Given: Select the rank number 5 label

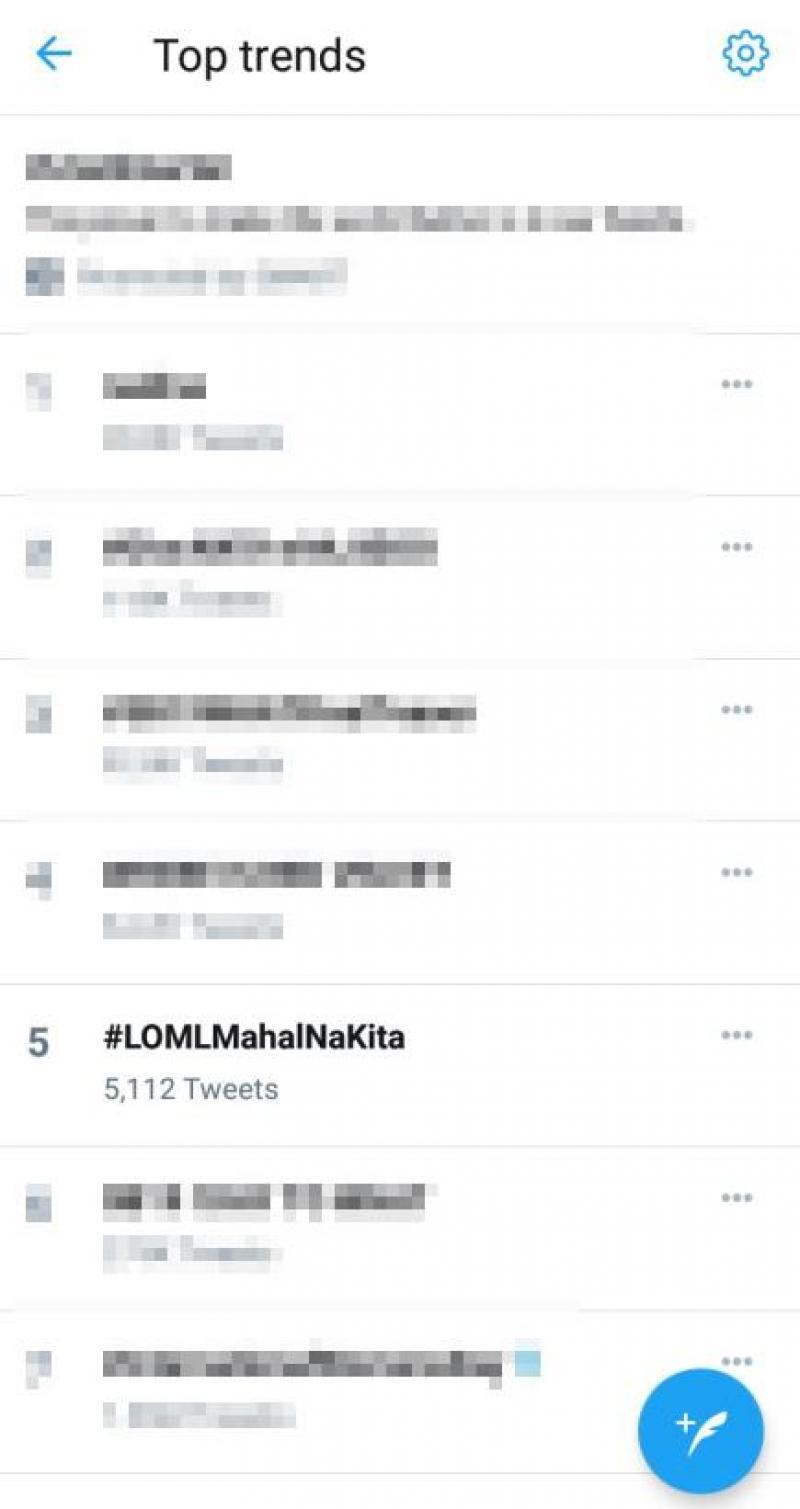Looking at the screenshot, I should point(38,1043).
